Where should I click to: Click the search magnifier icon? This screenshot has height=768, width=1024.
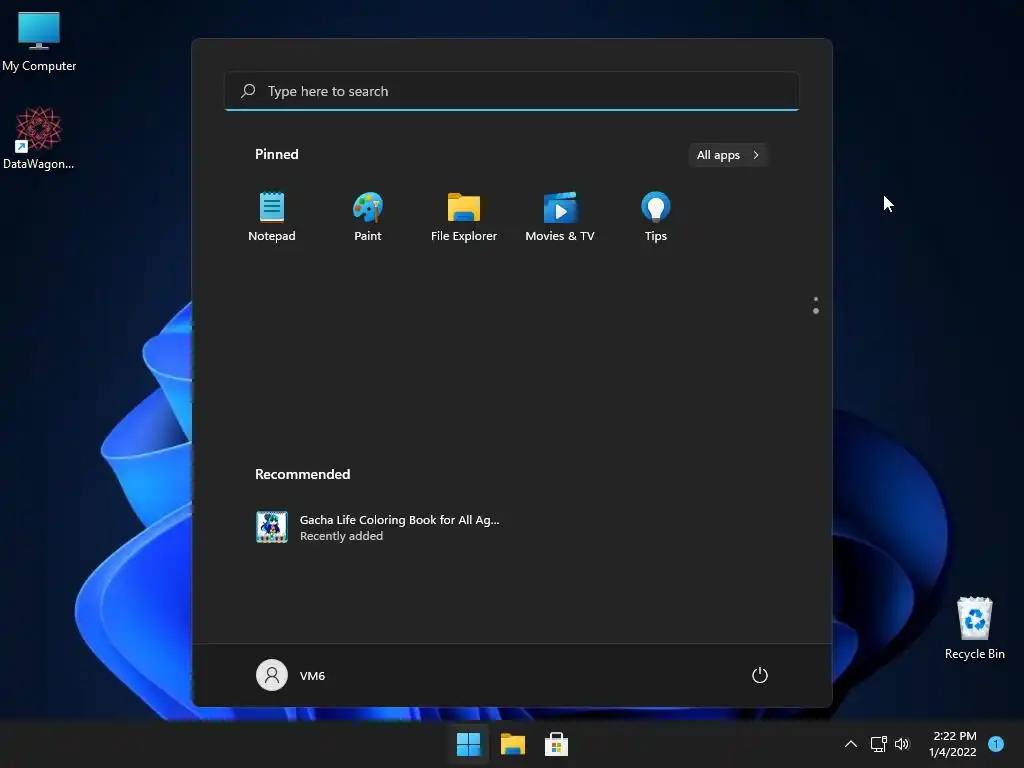[248, 91]
